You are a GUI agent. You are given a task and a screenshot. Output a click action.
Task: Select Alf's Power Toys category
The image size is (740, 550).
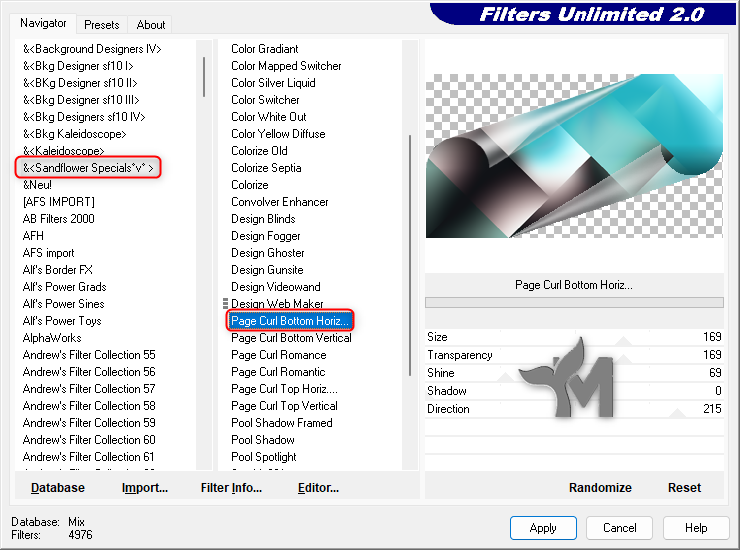pos(62,321)
